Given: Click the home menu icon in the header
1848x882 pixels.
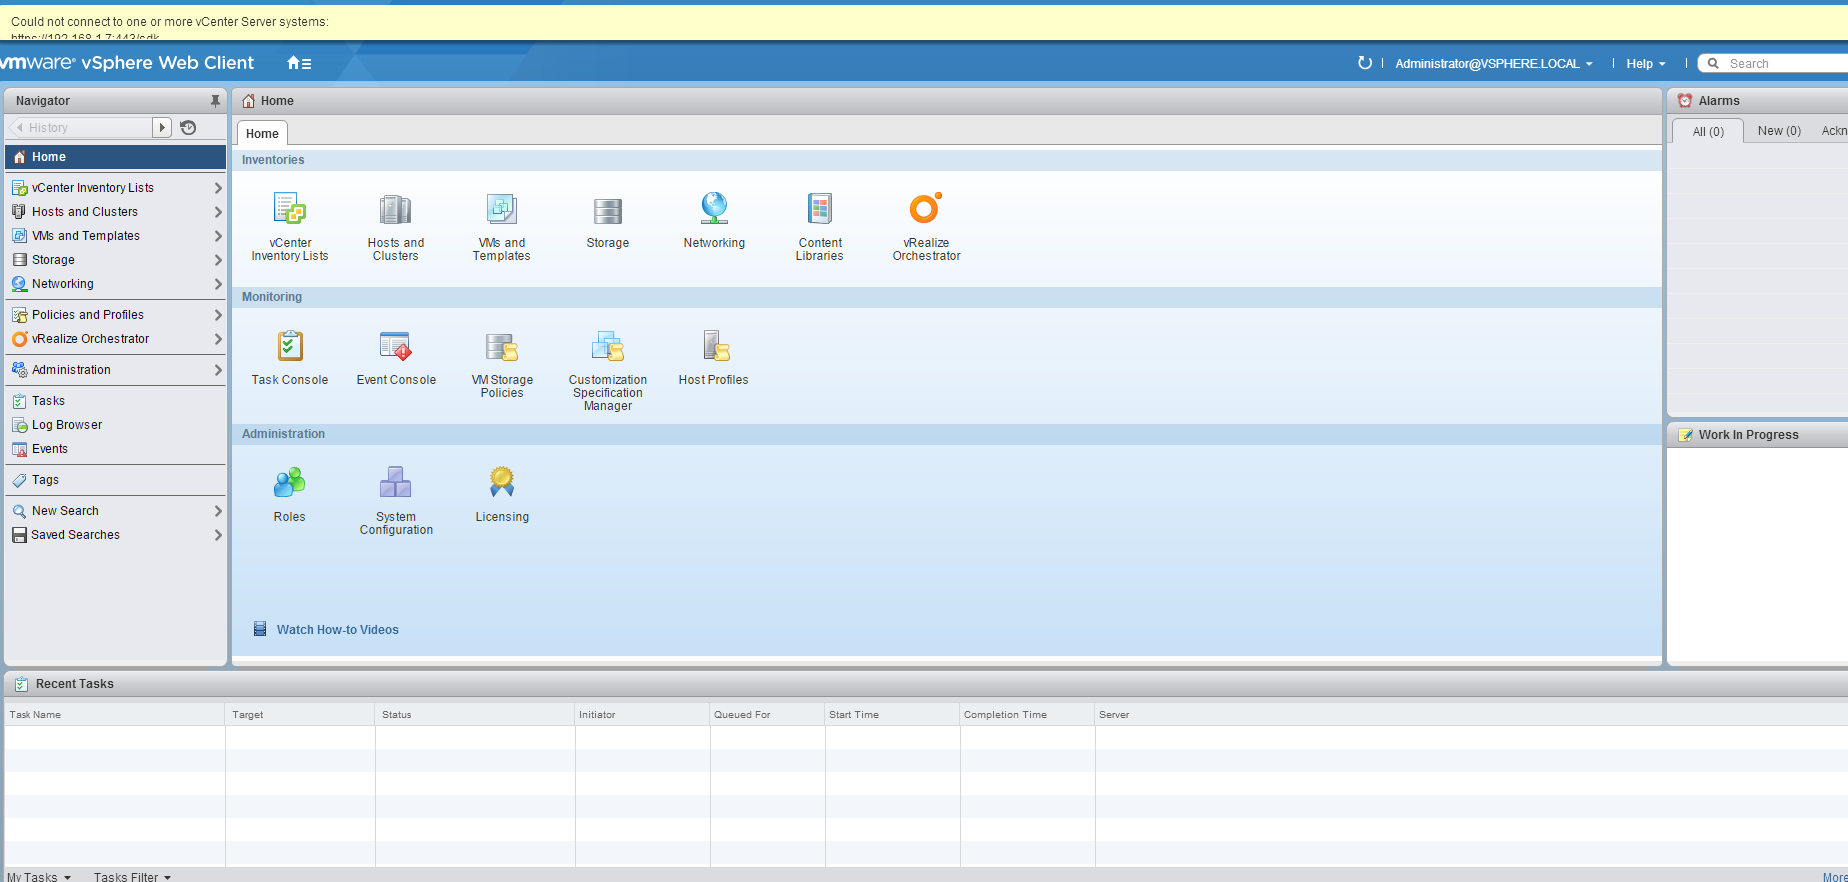Looking at the screenshot, I should click(x=299, y=63).
